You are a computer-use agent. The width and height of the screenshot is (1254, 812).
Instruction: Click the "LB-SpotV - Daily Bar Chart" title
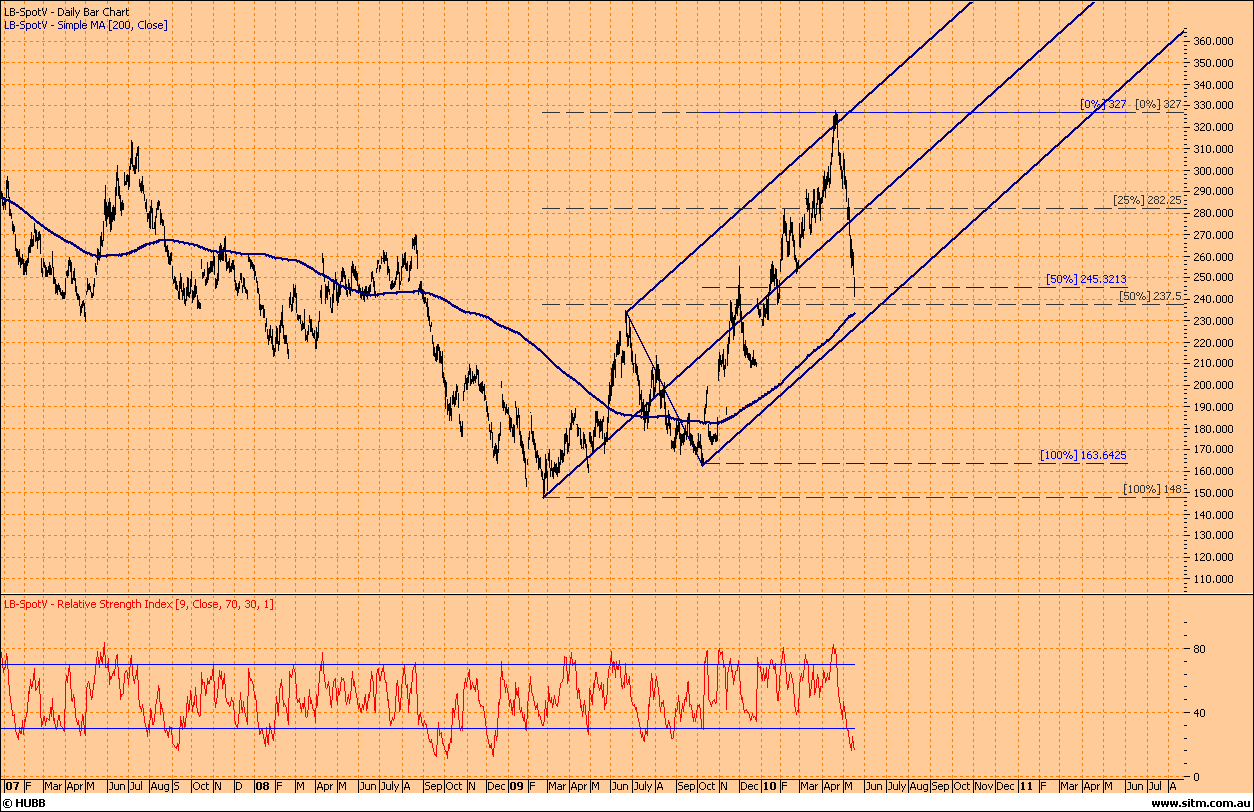[x=66, y=12]
